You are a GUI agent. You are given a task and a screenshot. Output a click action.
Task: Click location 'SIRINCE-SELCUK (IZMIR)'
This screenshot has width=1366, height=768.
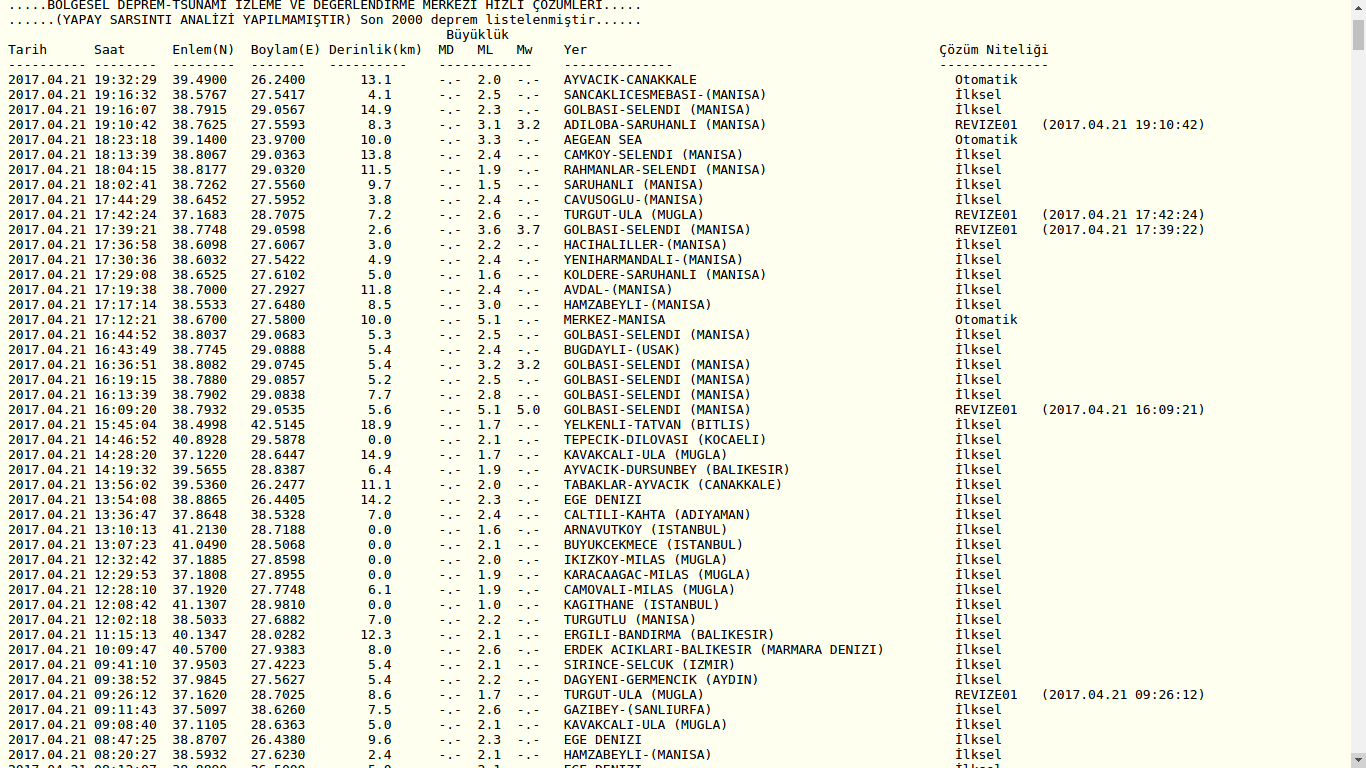coord(649,665)
